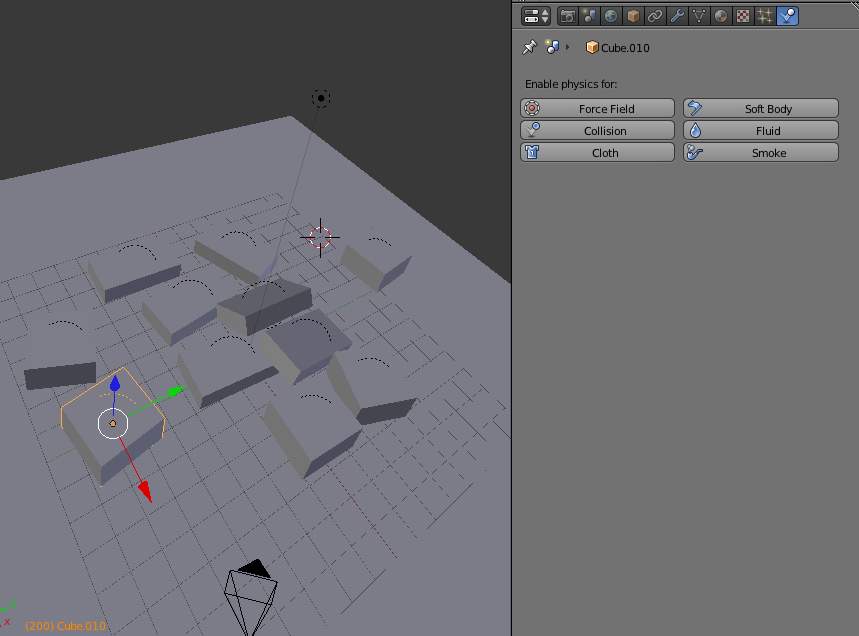The image size is (859, 636).
Task: Click the Fluid droplet icon
Action: tap(695, 130)
